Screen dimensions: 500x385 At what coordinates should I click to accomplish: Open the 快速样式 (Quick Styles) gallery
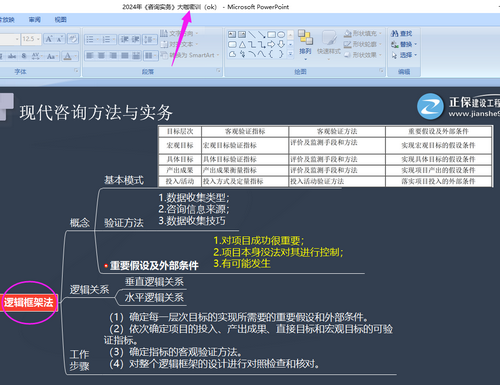(329, 45)
